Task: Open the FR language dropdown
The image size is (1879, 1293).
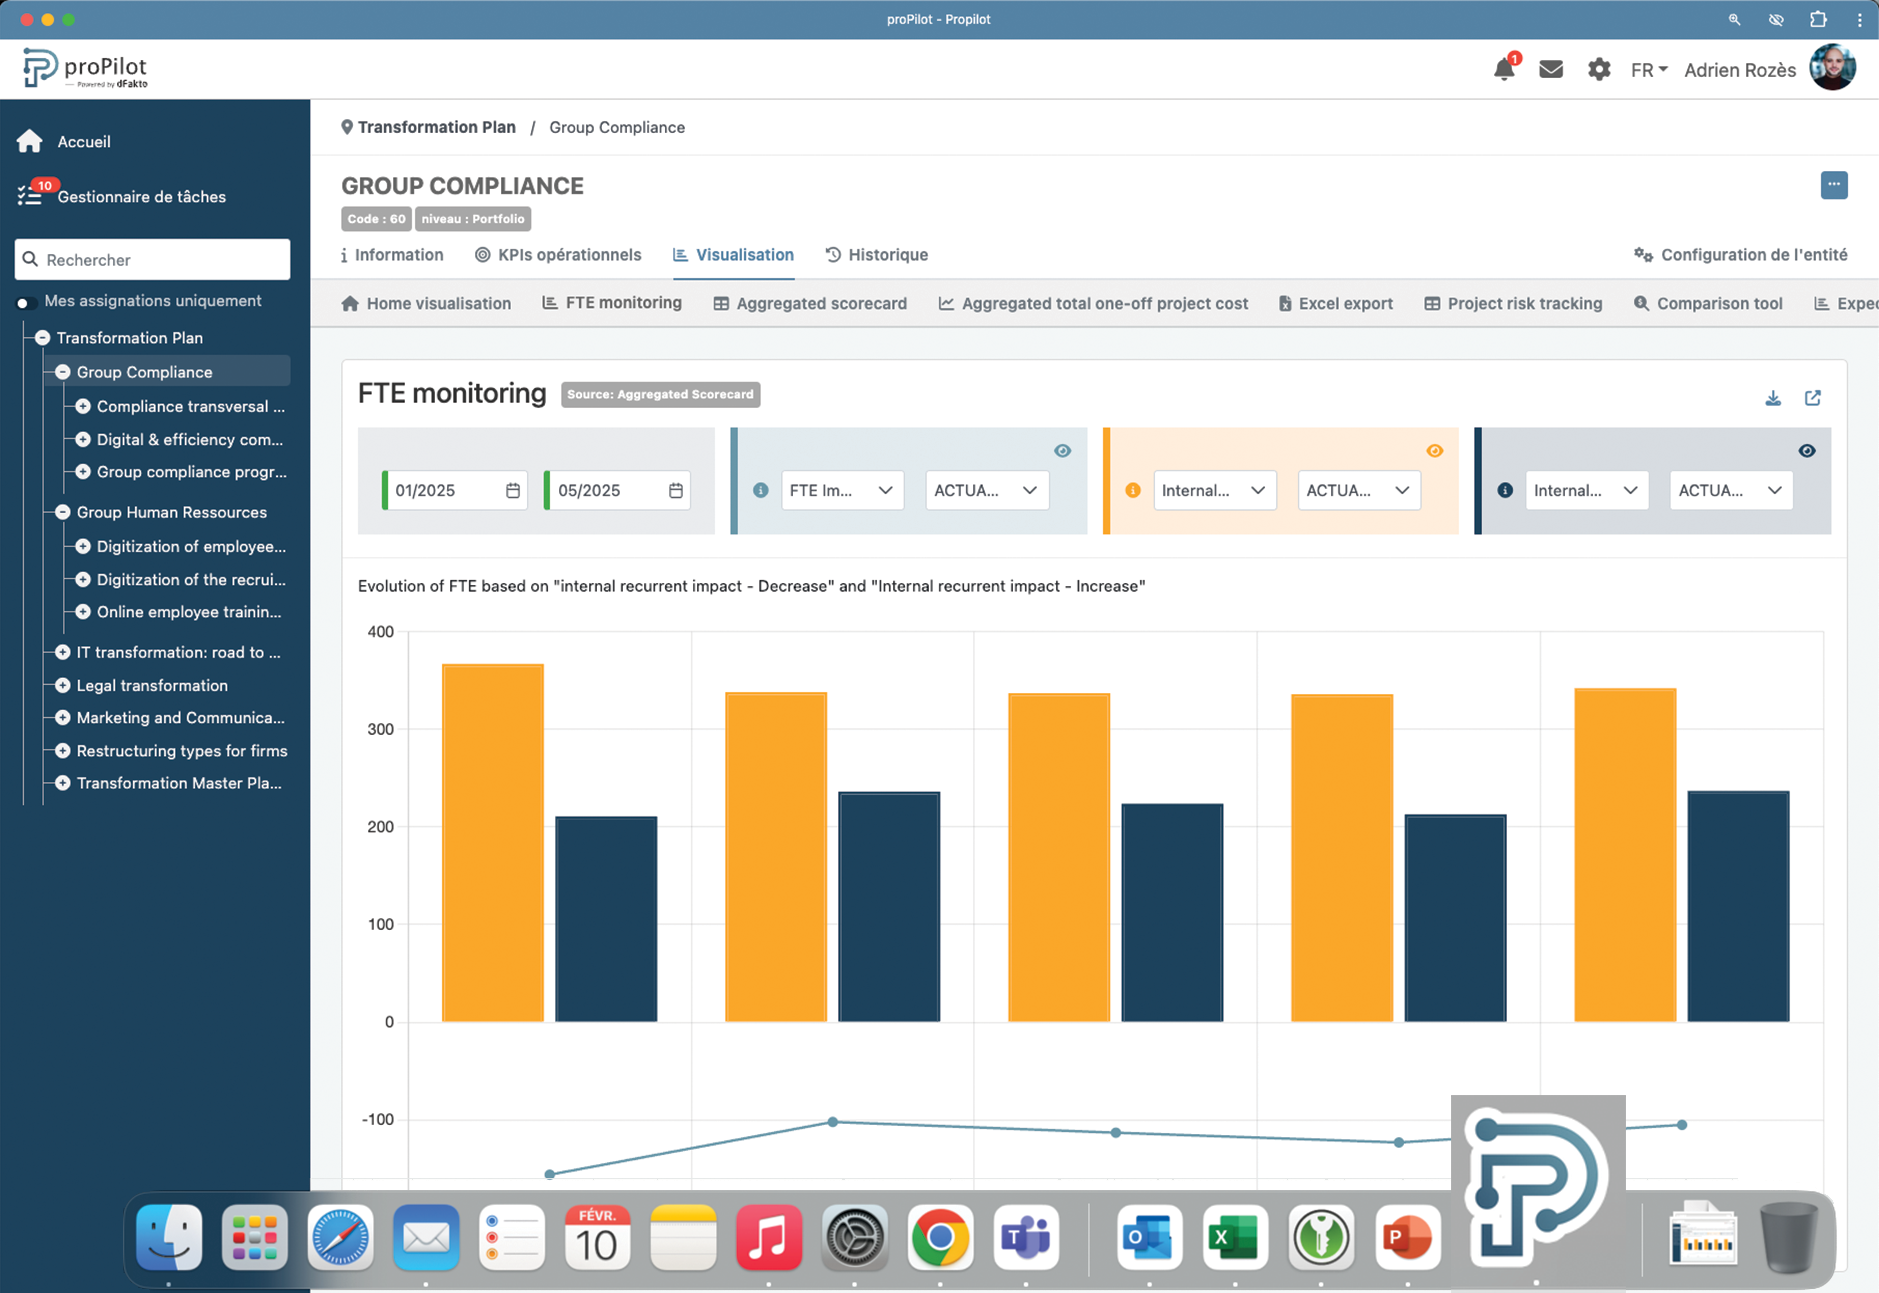Action: (1648, 70)
